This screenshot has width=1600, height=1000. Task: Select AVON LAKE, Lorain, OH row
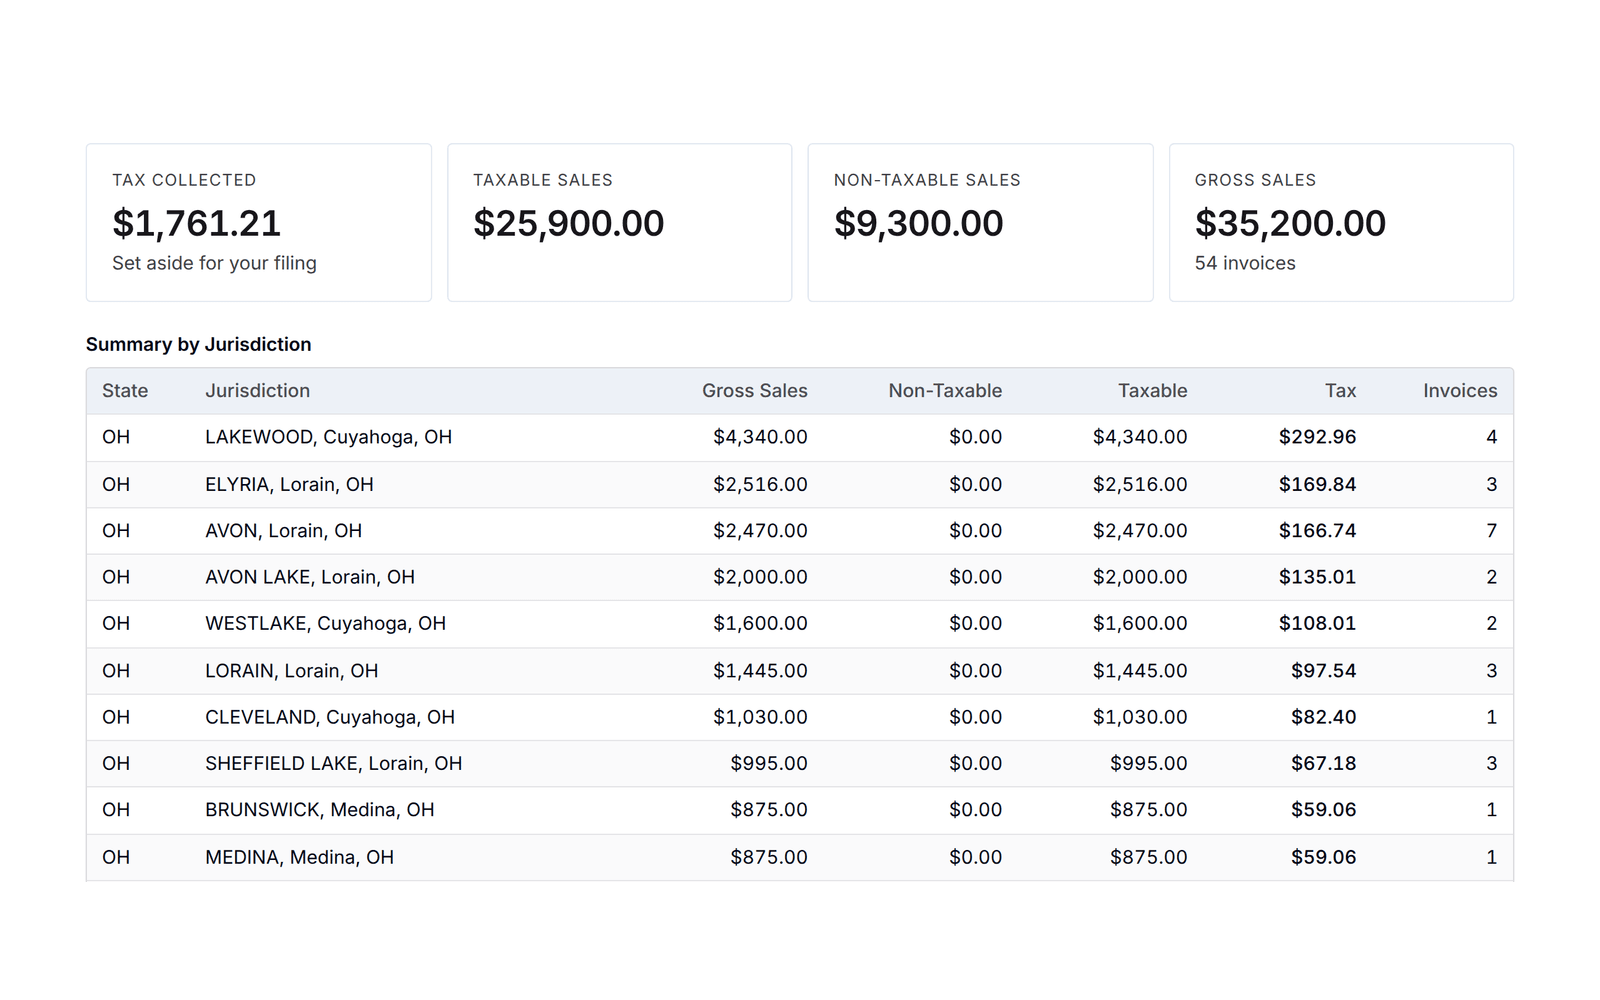pos(800,577)
